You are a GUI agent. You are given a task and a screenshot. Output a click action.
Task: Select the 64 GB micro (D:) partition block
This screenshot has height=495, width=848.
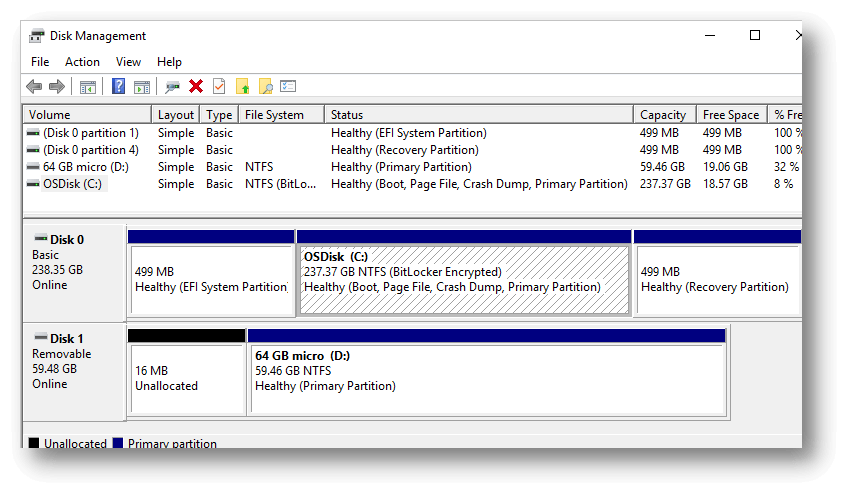[x=487, y=372]
